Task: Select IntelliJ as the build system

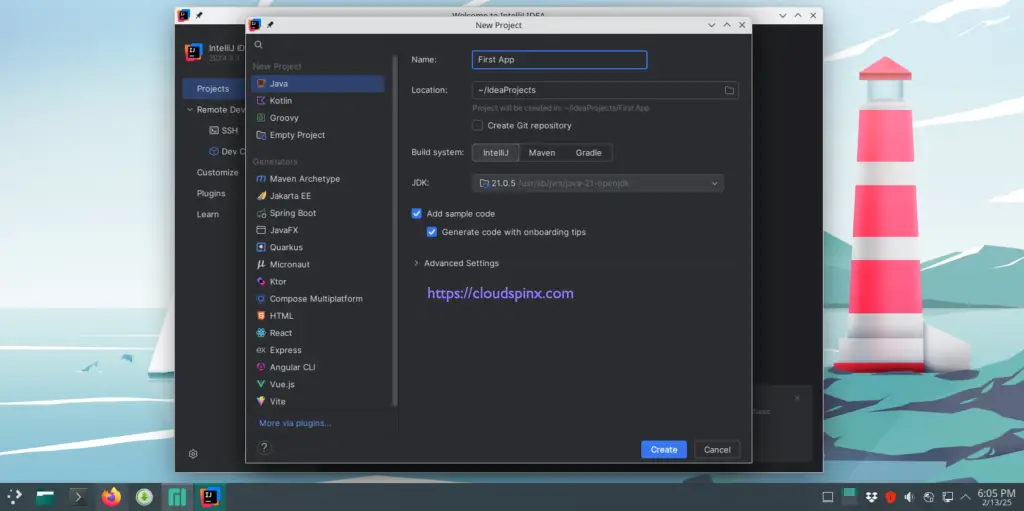Action: (496, 153)
